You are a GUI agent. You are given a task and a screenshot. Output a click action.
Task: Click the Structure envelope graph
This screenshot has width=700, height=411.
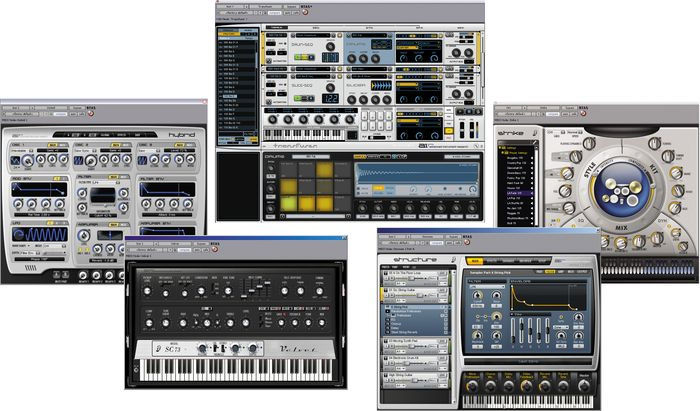pyautogui.click(x=548, y=296)
